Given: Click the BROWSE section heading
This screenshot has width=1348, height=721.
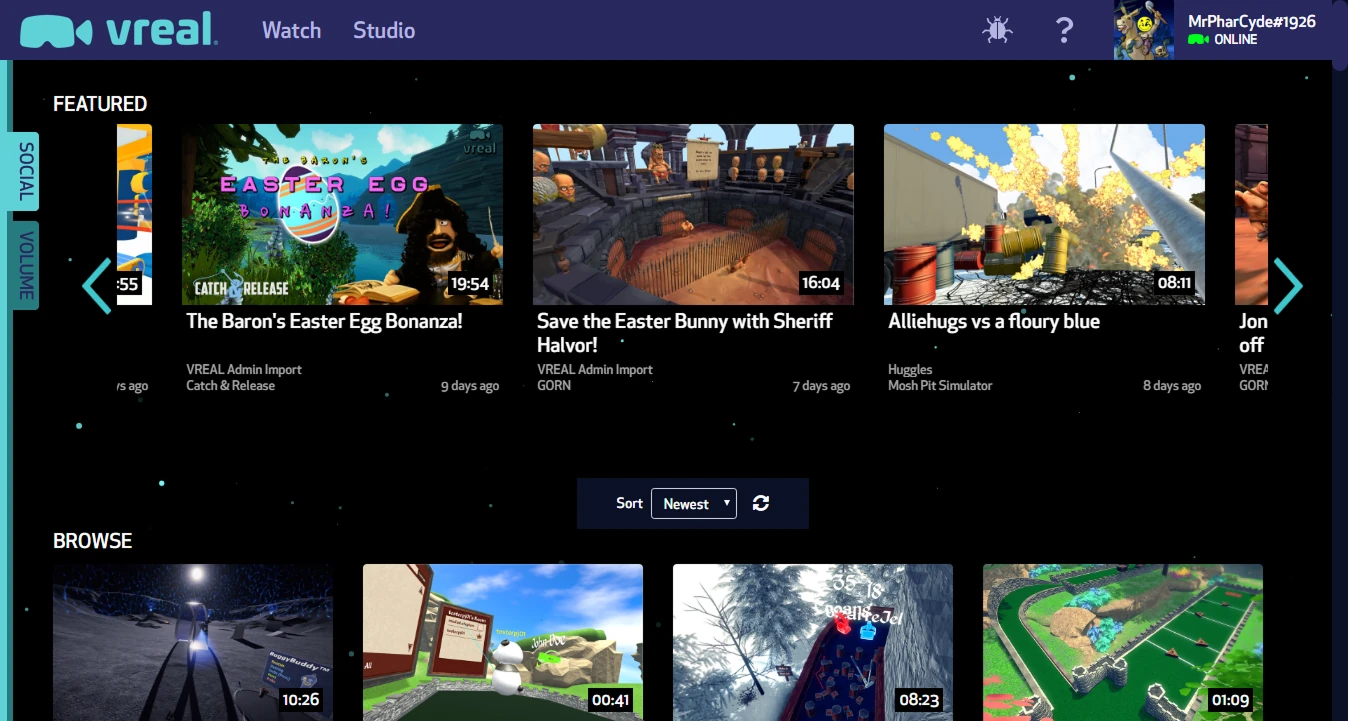Looking at the screenshot, I should point(92,541).
